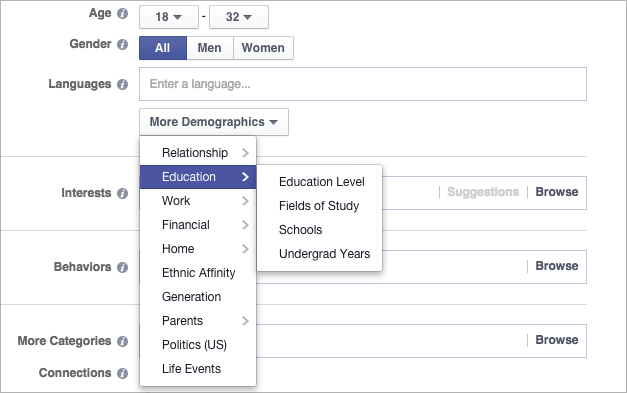Click Browse in the More Categories row
The height and width of the screenshot is (393, 627).
(x=557, y=340)
